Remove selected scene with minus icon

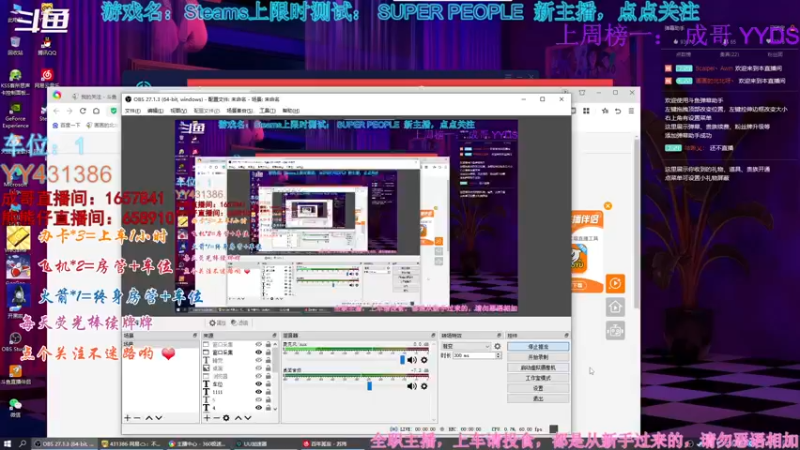(137, 418)
